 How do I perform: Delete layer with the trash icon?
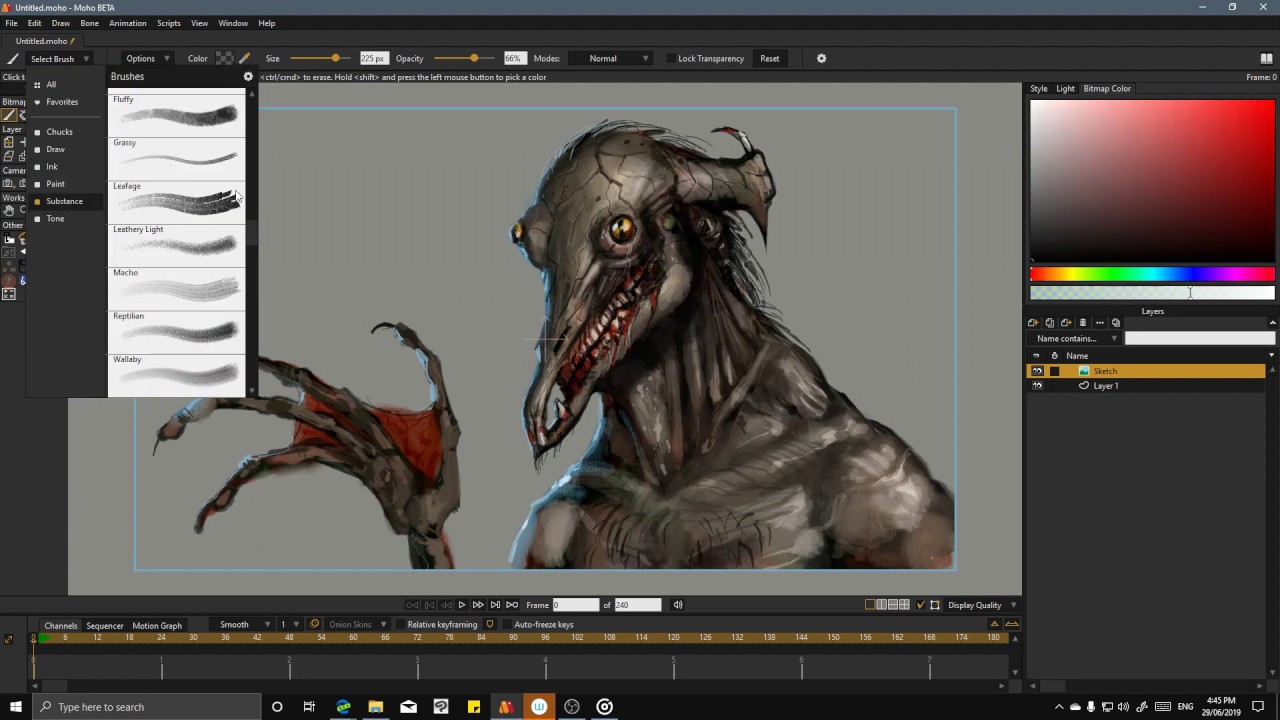pyautogui.click(x=1083, y=323)
